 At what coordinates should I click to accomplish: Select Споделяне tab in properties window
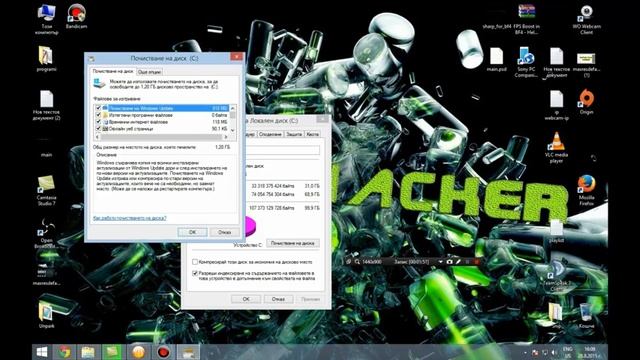click(270, 134)
